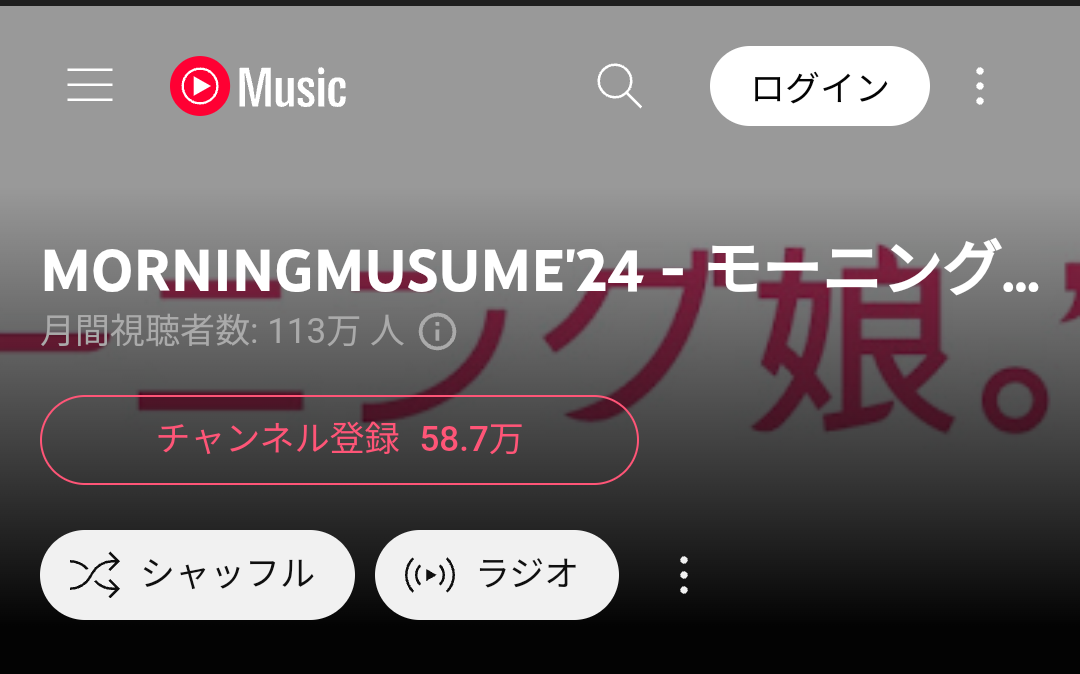Toggle subscription via the チャンネル登録 button
The width and height of the screenshot is (1080, 674).
340,440
